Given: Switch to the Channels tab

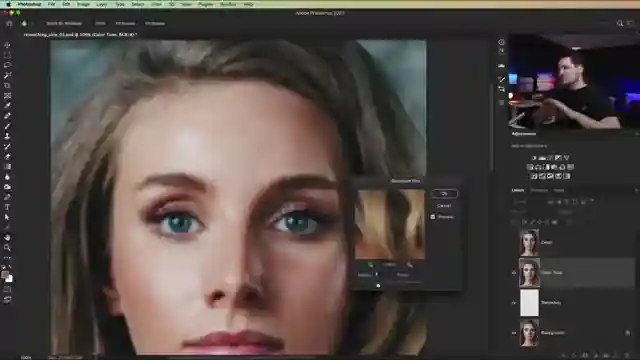Looking at the screenshot, I should pos(539,190).
